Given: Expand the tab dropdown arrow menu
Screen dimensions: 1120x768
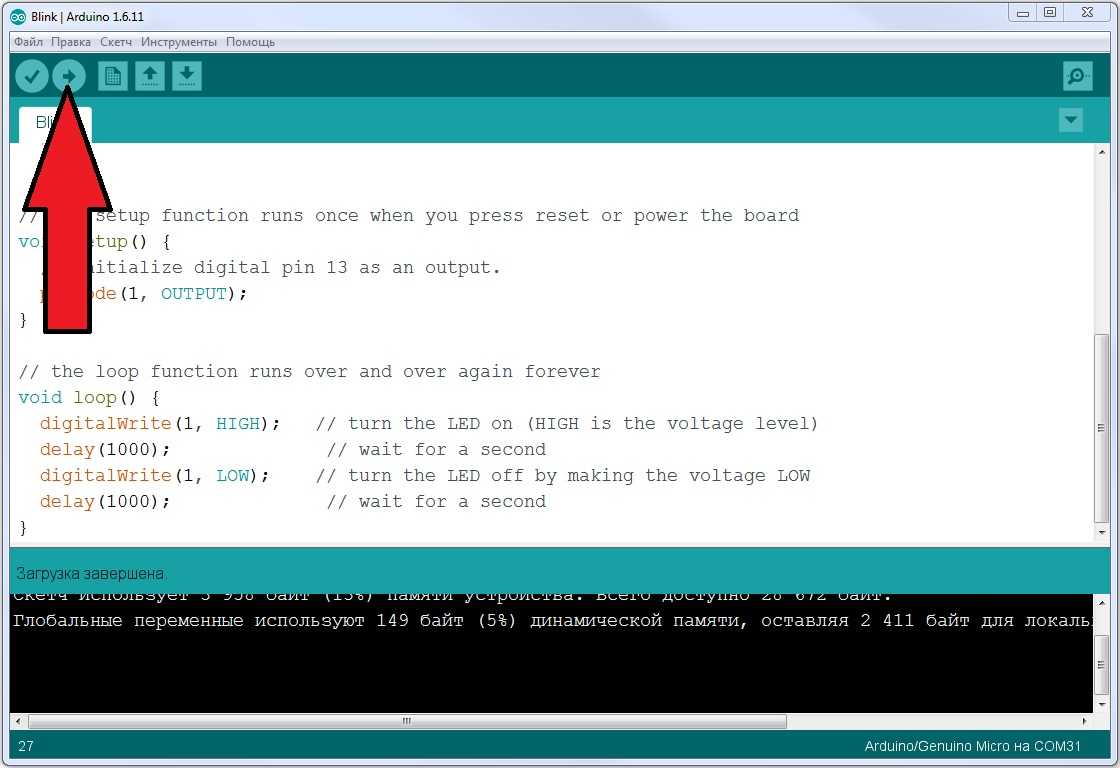Looking at the screenshot, I should tap(1070, 121).
